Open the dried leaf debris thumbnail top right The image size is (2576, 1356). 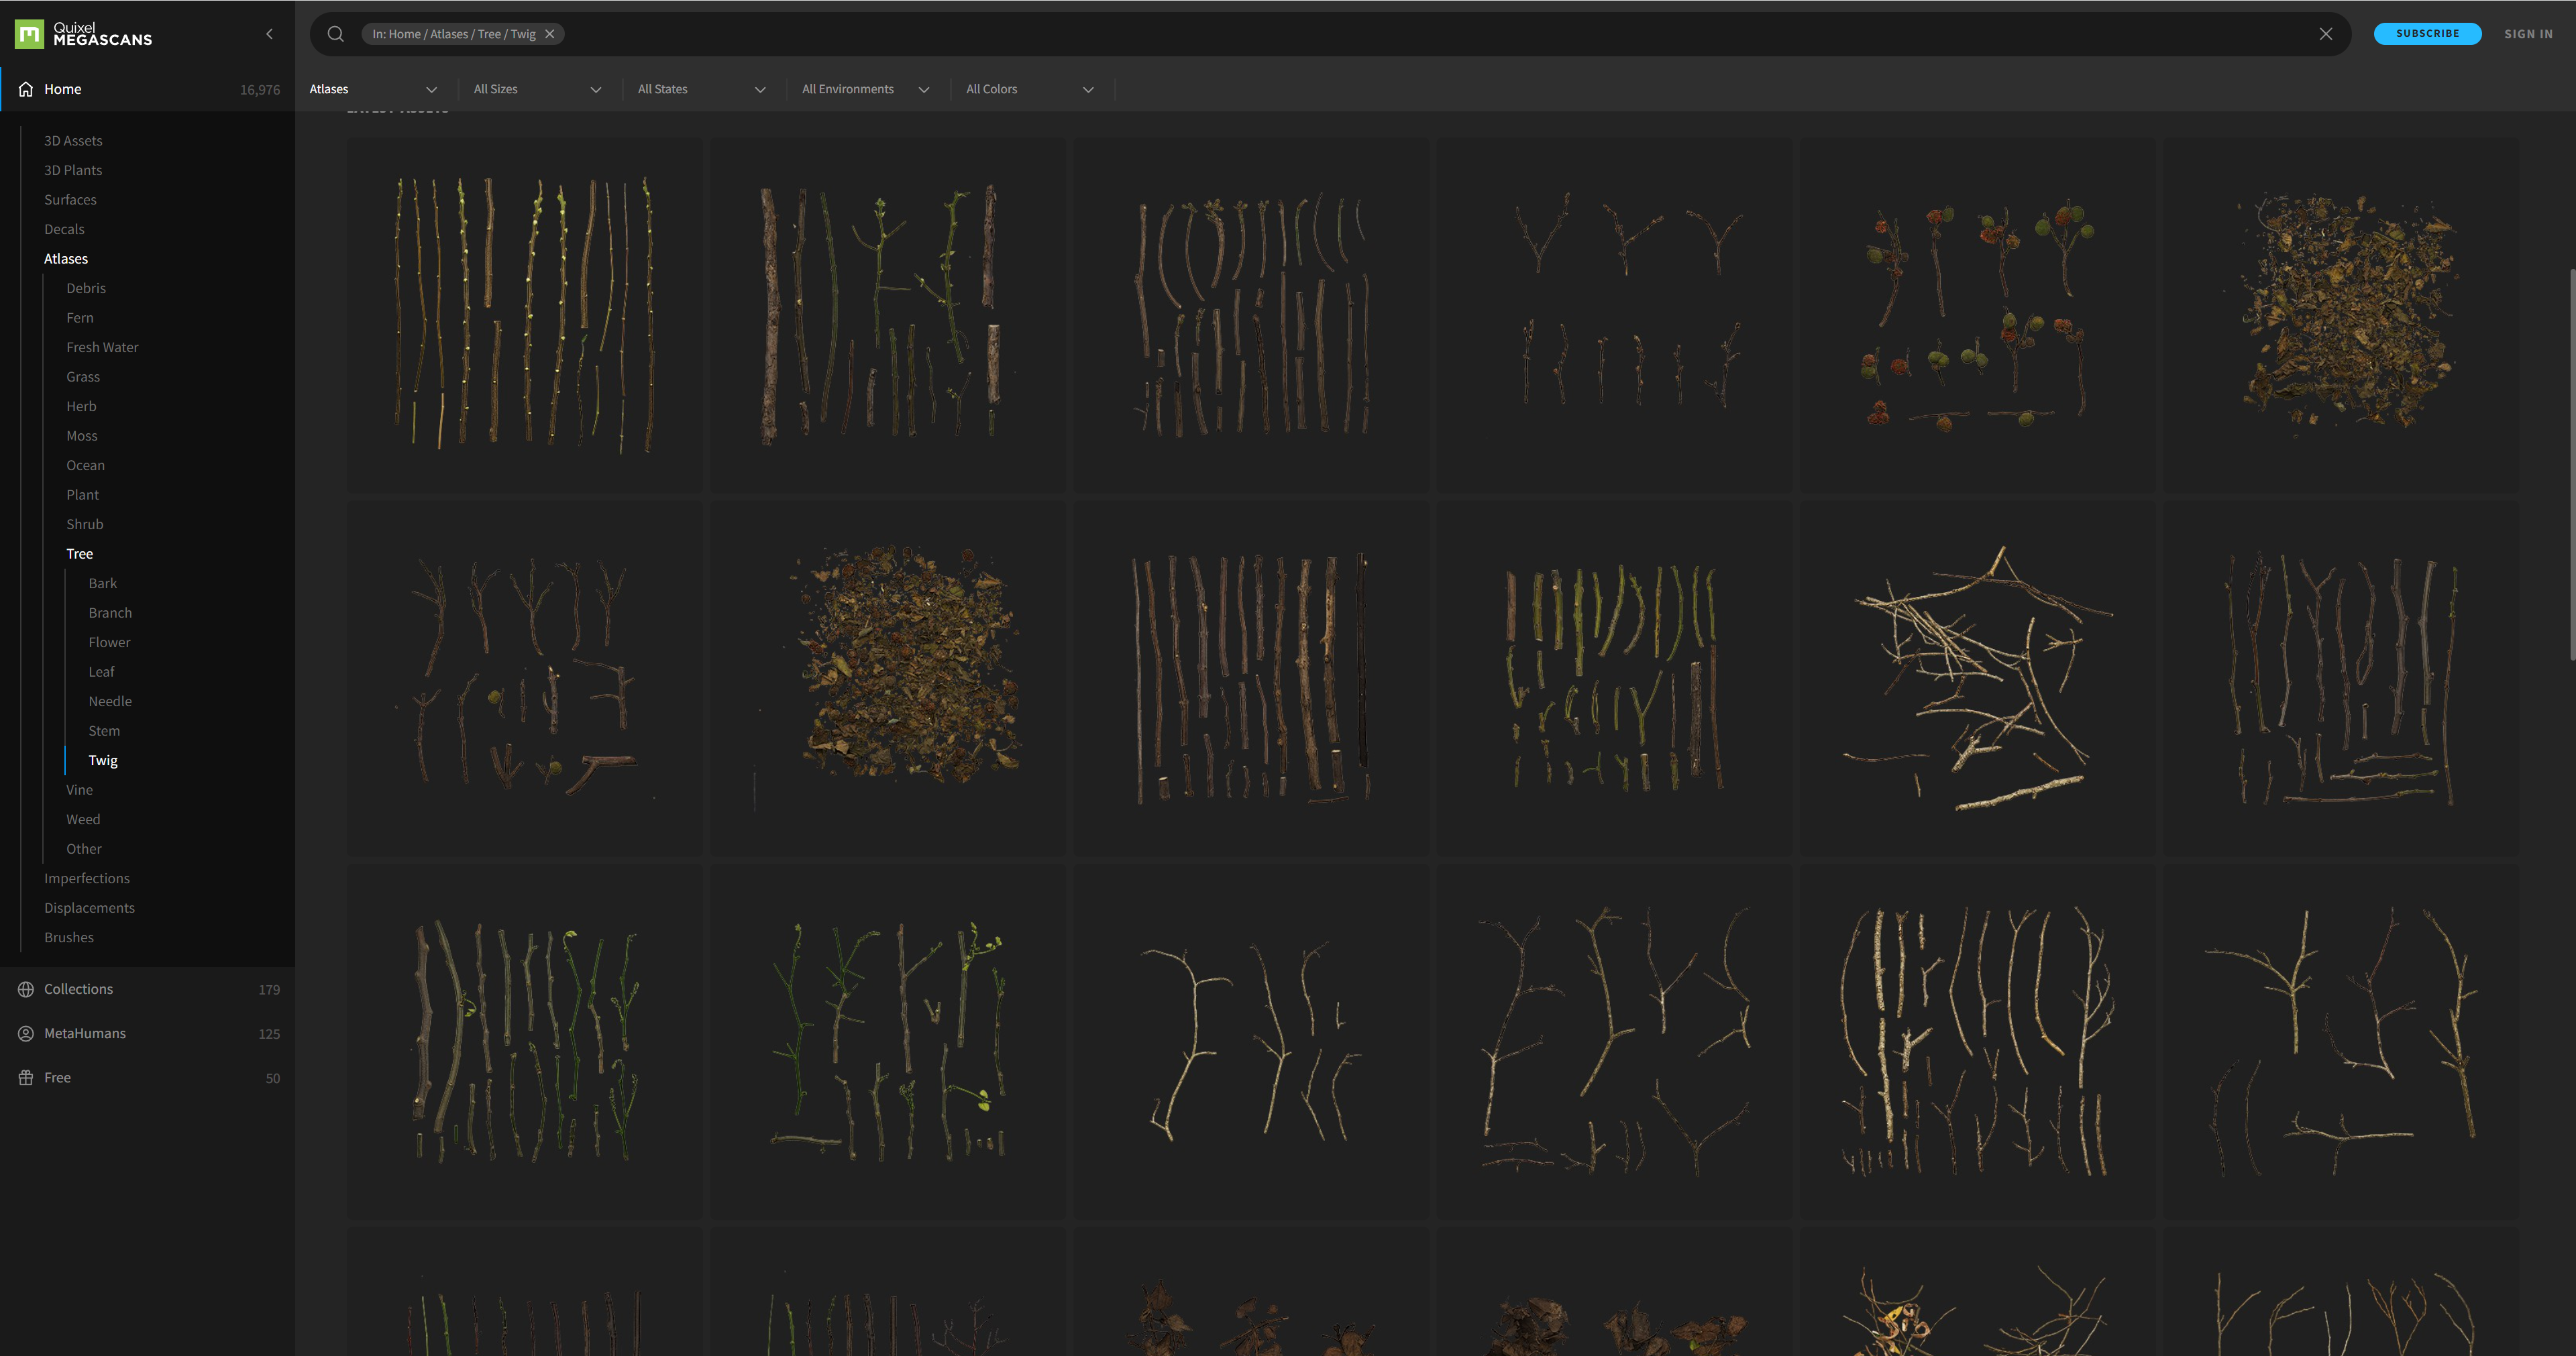point(2341,314)
